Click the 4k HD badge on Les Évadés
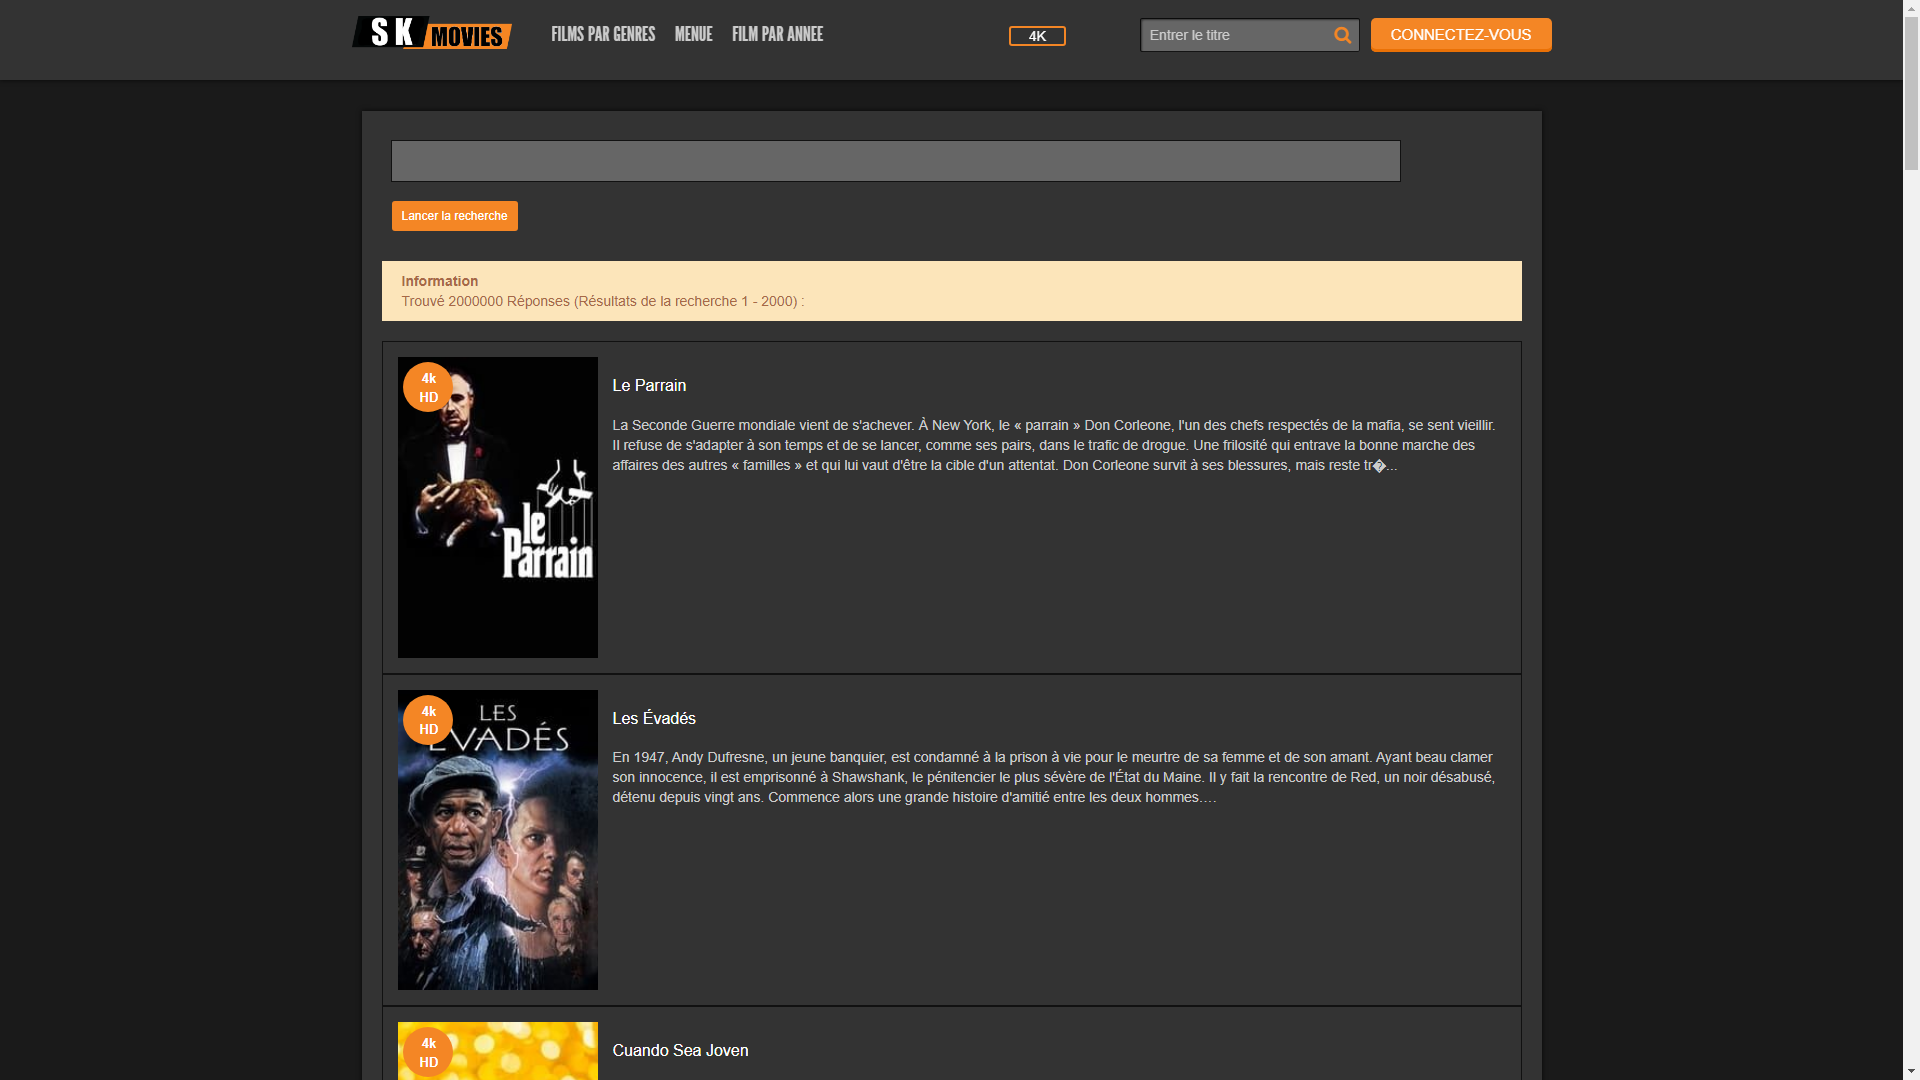Screen dimensions: 1920x1080 pyautogui.click(x=428, y=720)
